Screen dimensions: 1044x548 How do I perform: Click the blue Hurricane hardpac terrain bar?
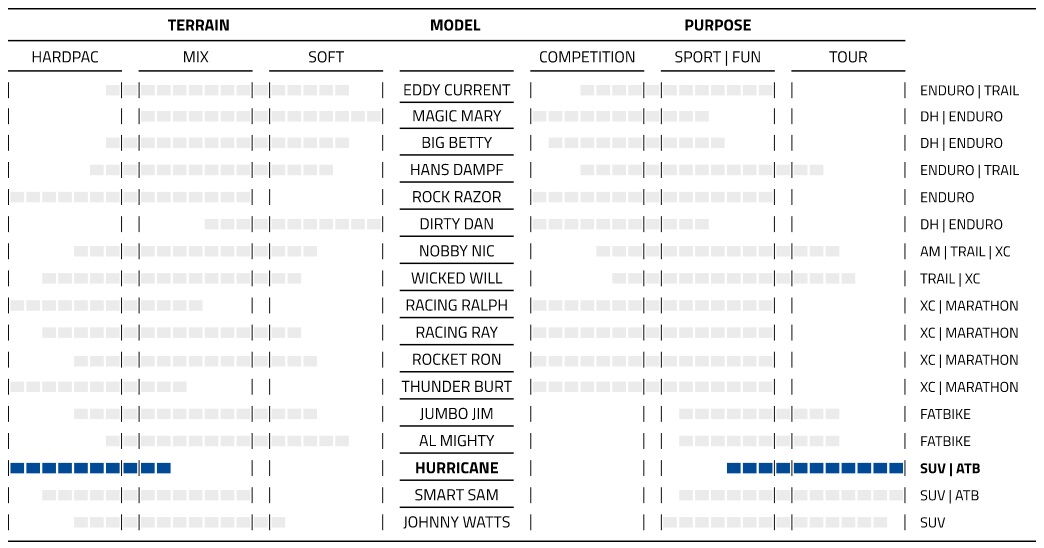(x=91, y=468)
